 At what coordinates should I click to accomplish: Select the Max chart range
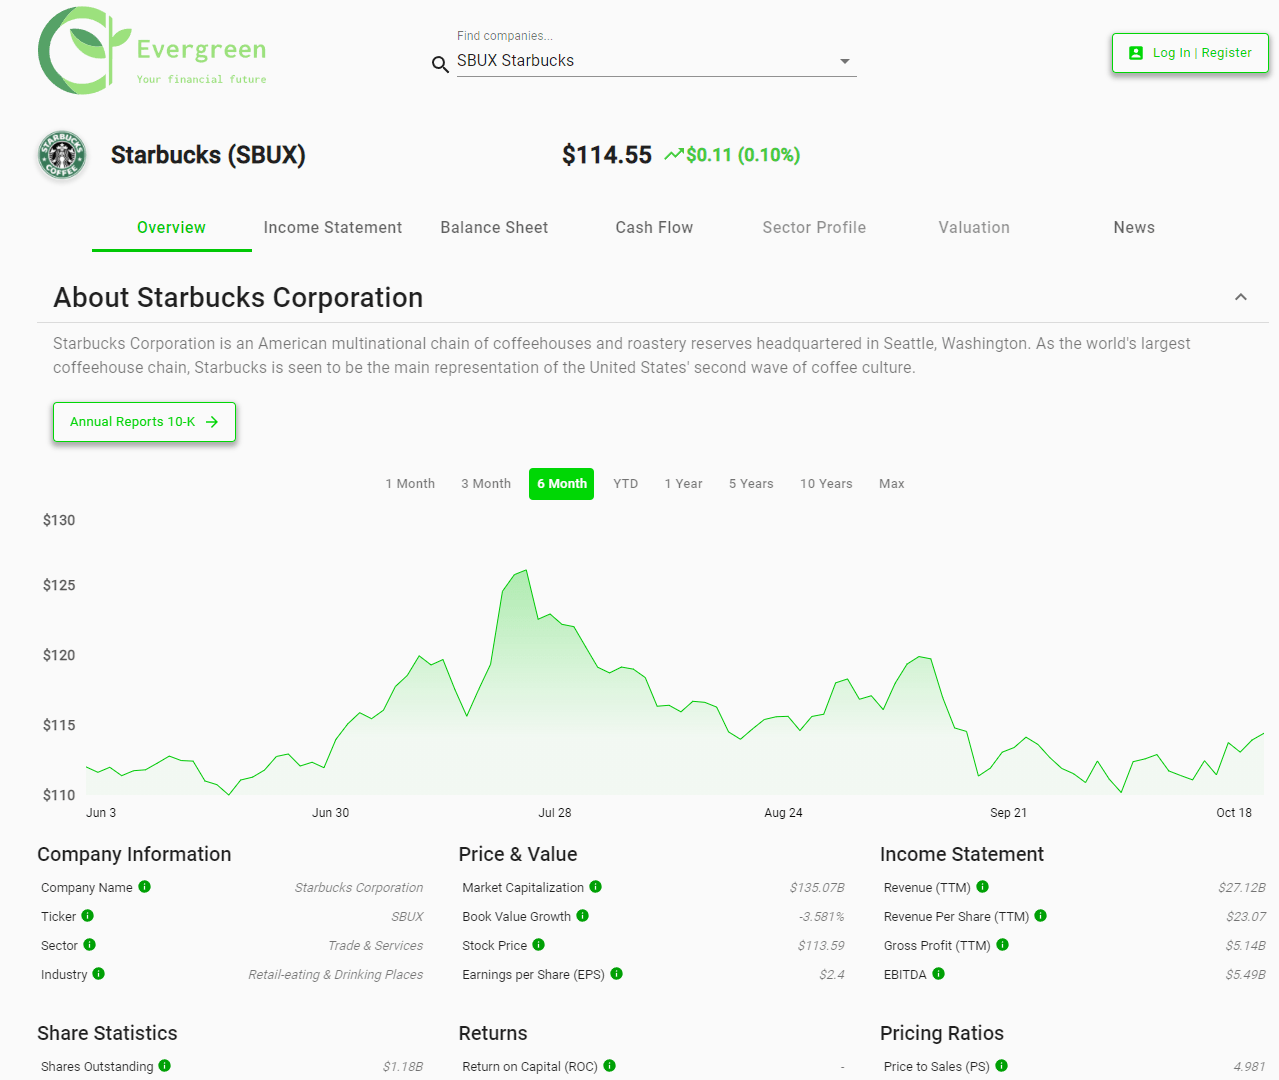tap(892, 484)
